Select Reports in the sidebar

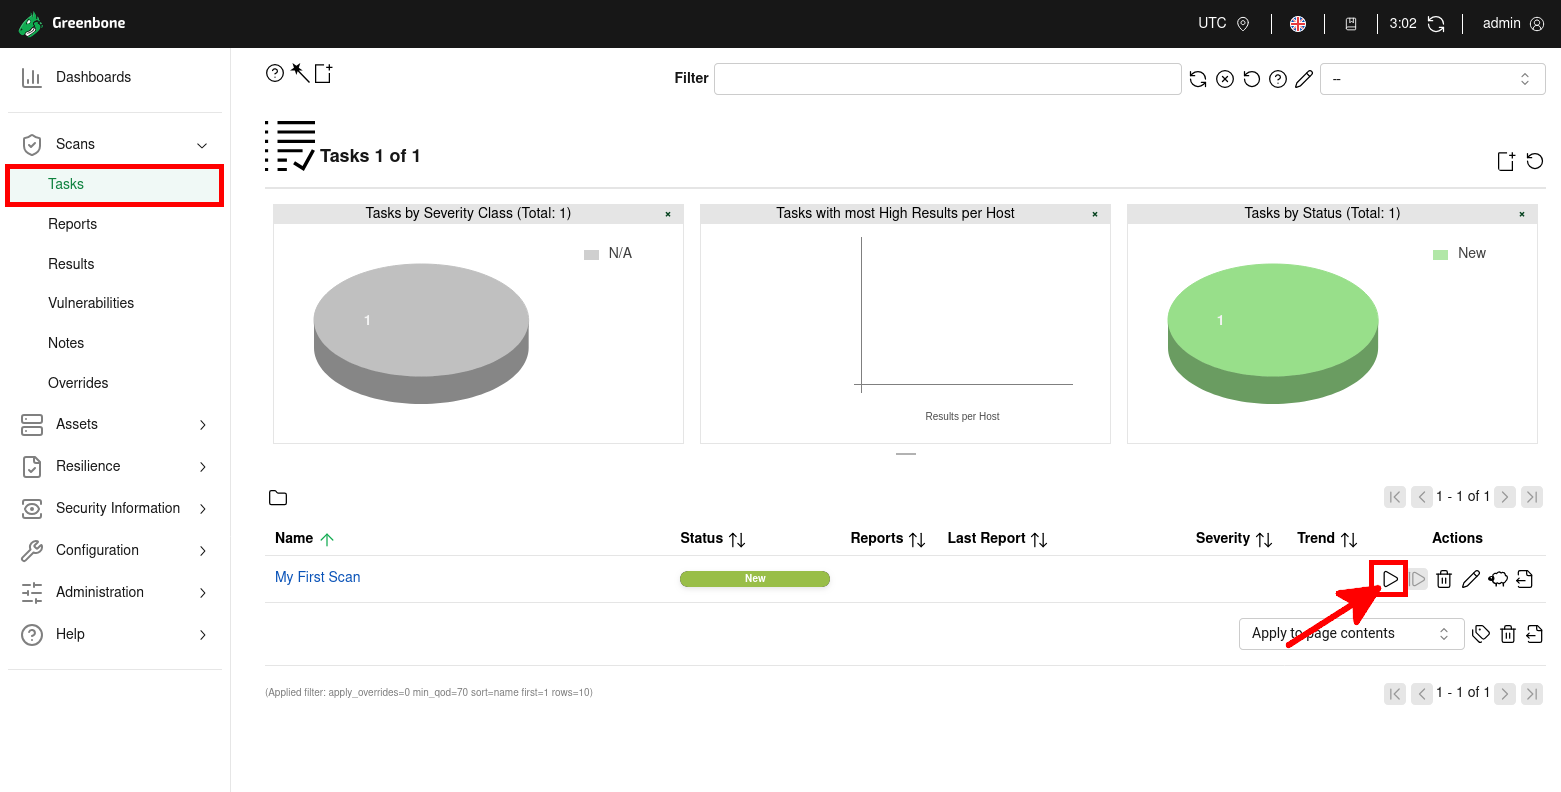[x=72, y=224]
